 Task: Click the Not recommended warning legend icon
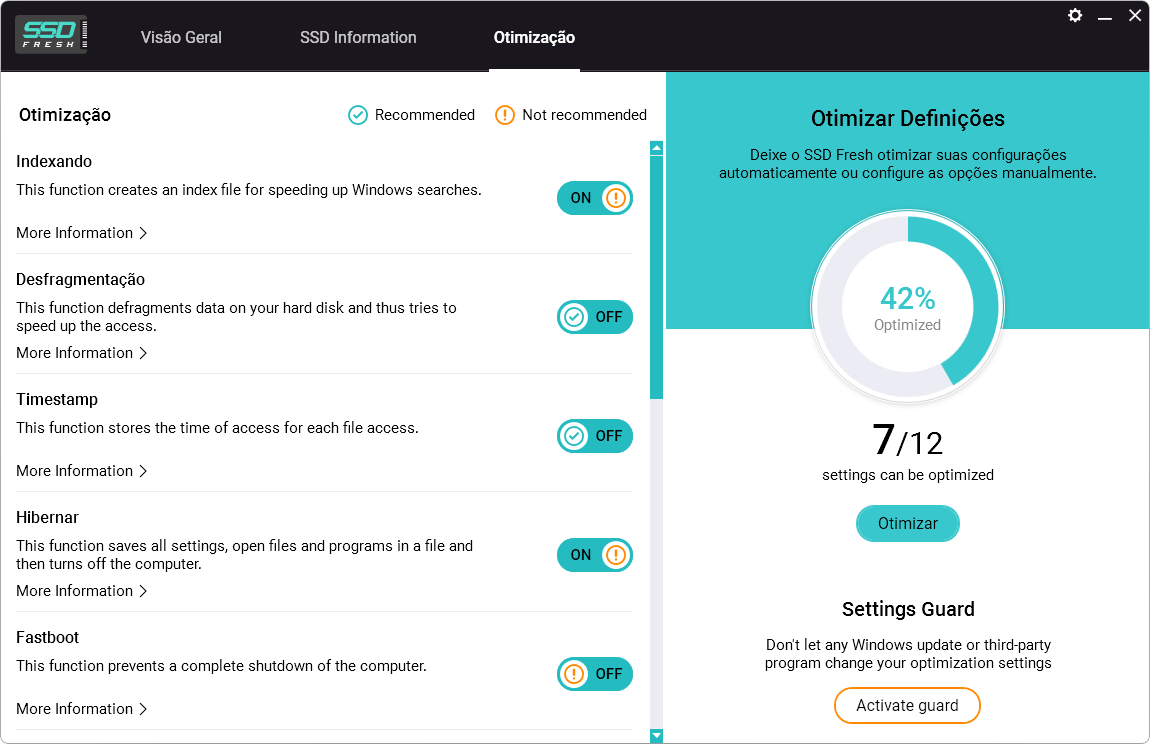coord(505,115)
